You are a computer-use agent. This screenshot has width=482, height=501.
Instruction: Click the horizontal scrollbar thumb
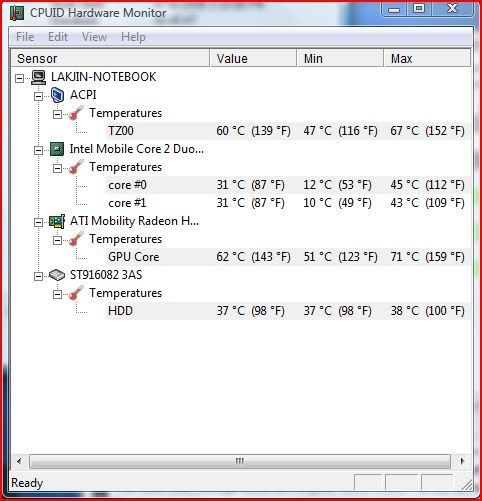(240, 462)
